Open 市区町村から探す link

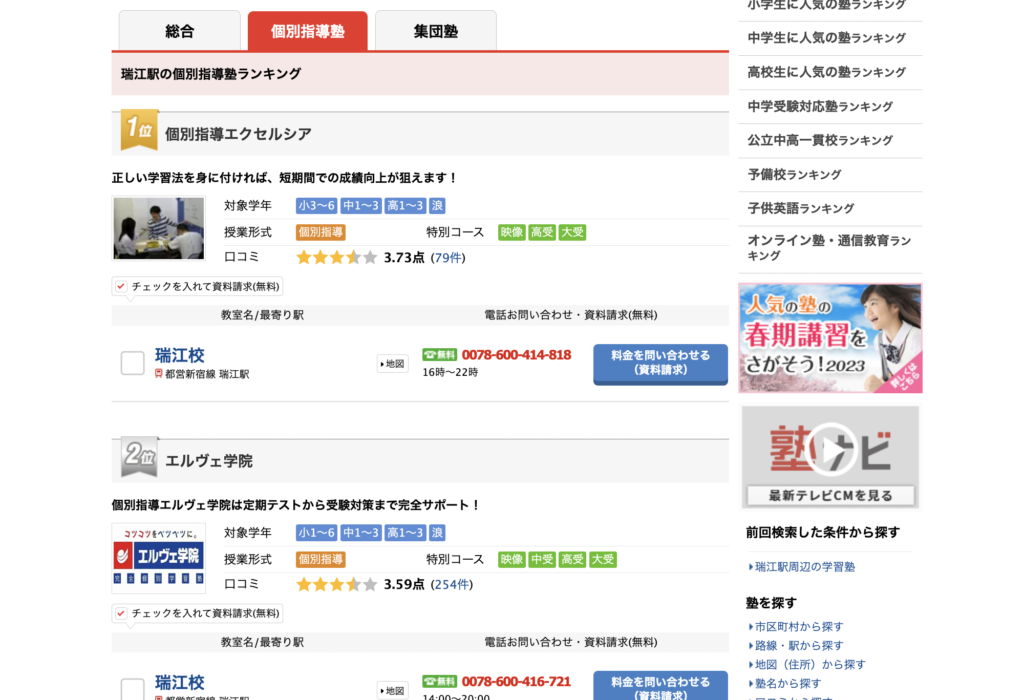coord(799,627)
